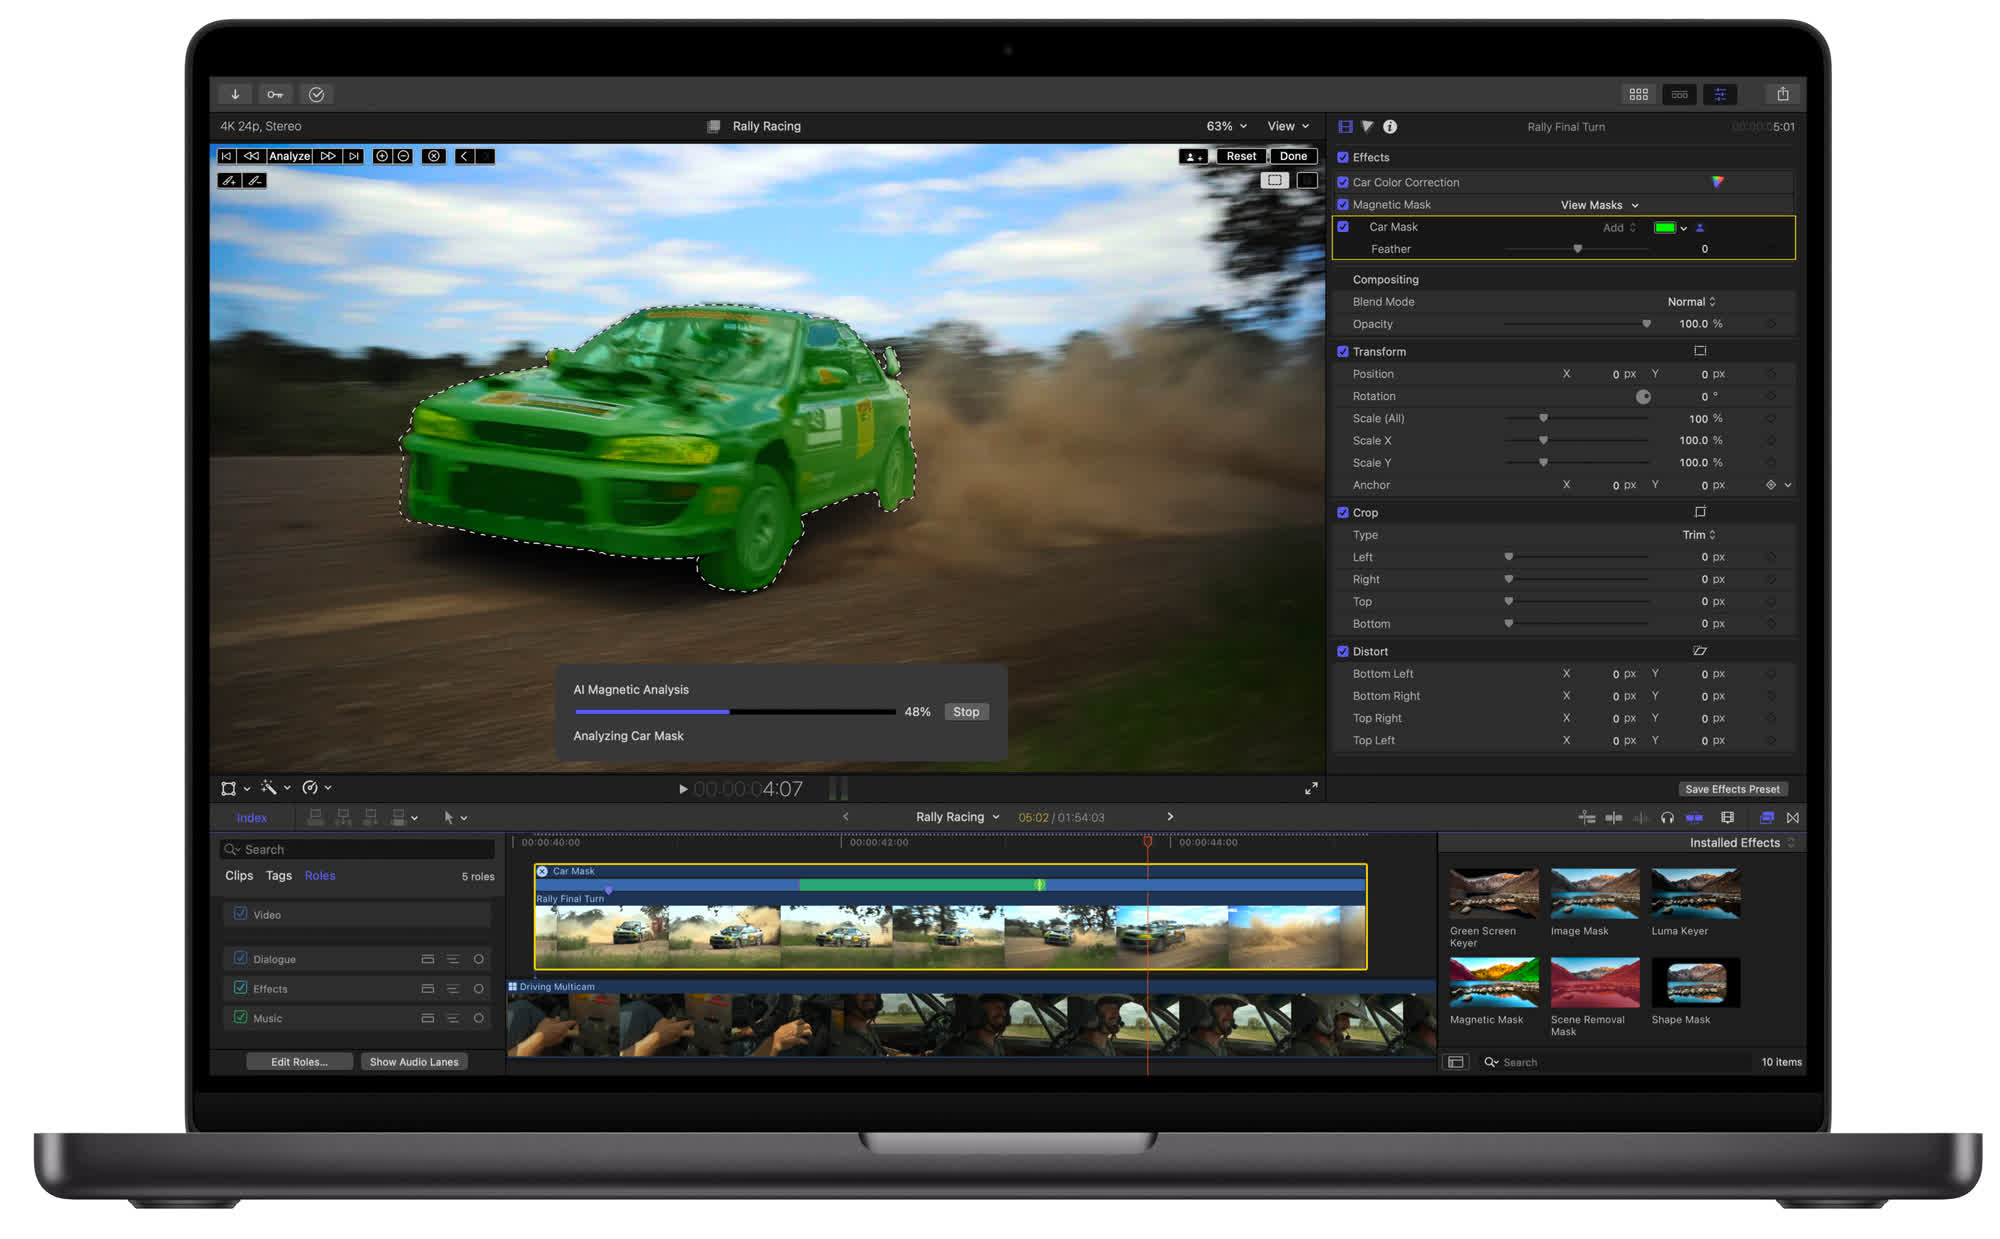This screenshot has height=1239, width=2000.
Task: Select the Green Screen Keyer effect thumbnail
Action: (1494, 894)
